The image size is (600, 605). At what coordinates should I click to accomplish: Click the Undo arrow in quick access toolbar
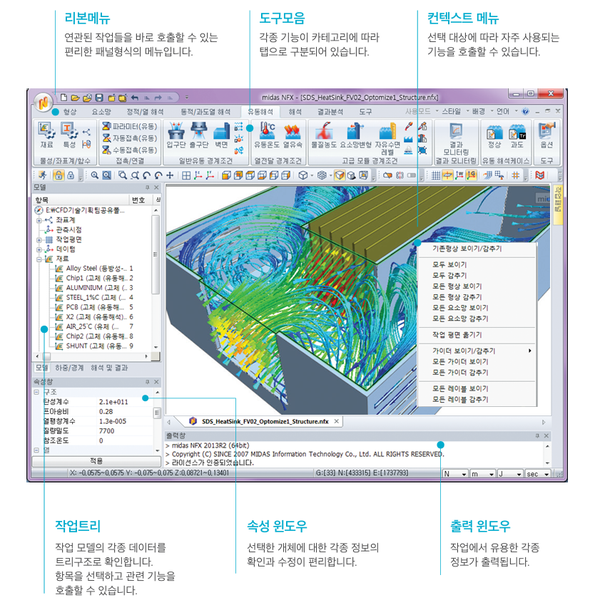click(135, 98)
